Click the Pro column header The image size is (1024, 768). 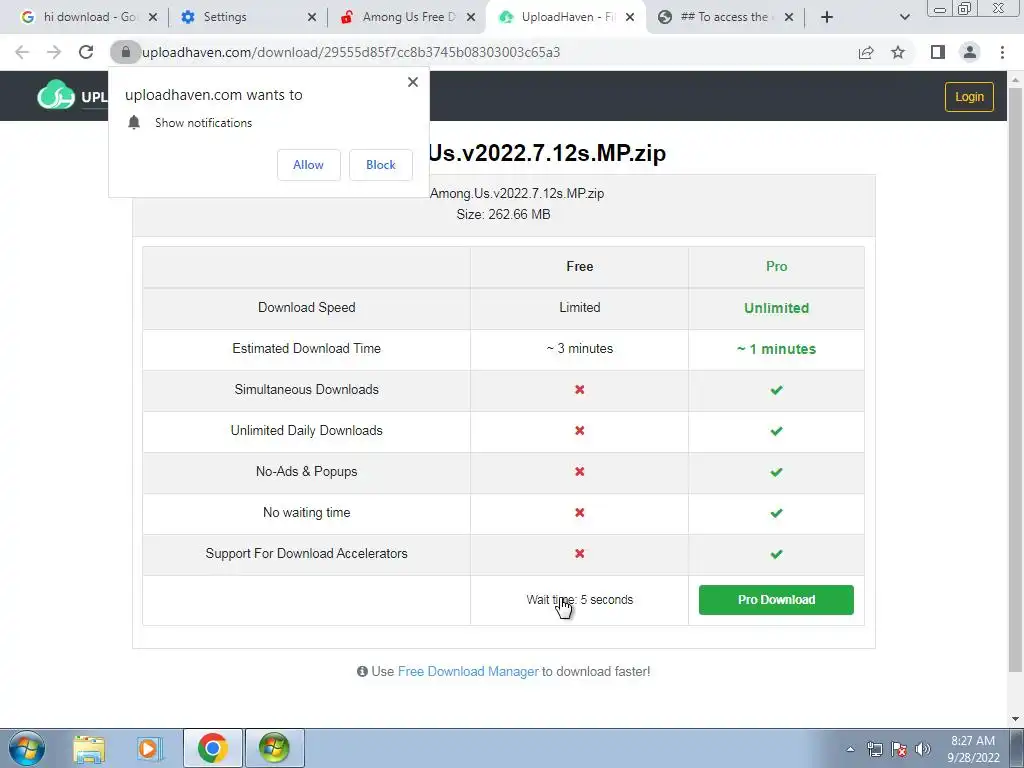pyautogui.click(x=776, y=266)
